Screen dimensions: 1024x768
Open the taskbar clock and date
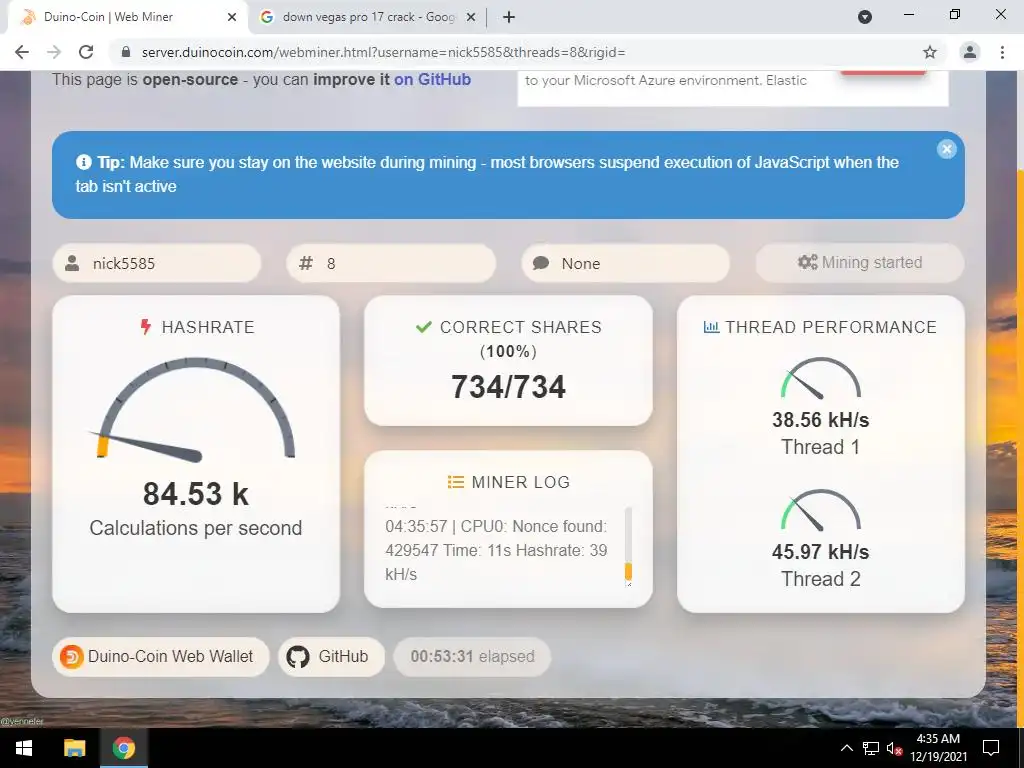click(938, 748)
